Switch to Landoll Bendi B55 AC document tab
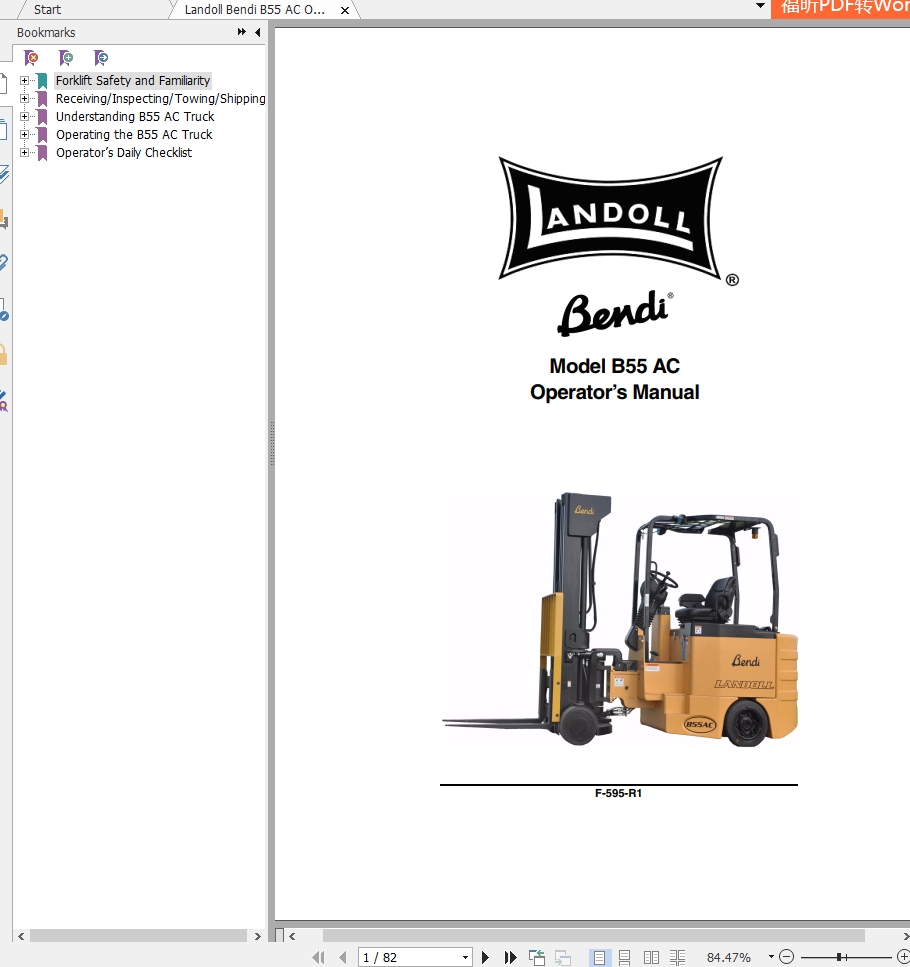Image resolution: width=910 pixels, height=967 pixels. tap(255, 9)
